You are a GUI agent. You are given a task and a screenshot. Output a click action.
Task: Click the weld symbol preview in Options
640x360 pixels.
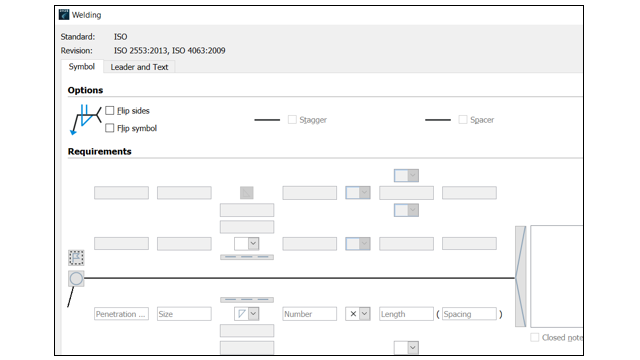coord(85,120)
